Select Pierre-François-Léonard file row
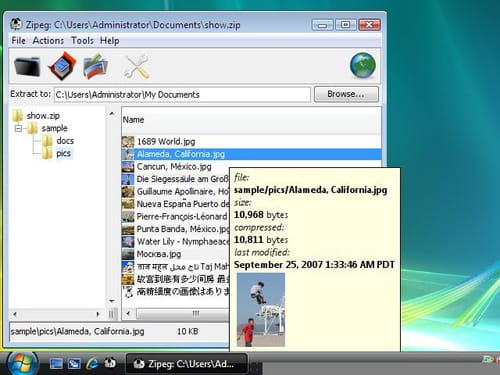This screenshot has height=375, width=500. (175, 216)
